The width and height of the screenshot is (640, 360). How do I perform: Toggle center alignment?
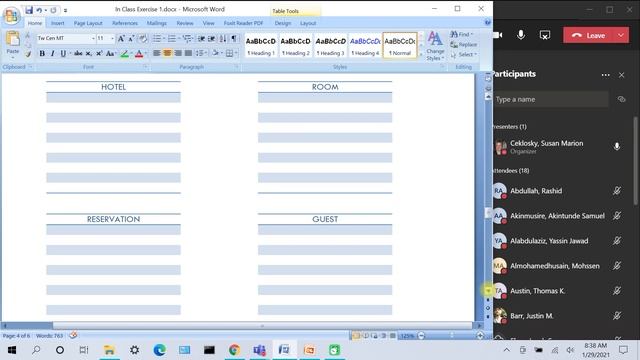[x=167, y=53]
